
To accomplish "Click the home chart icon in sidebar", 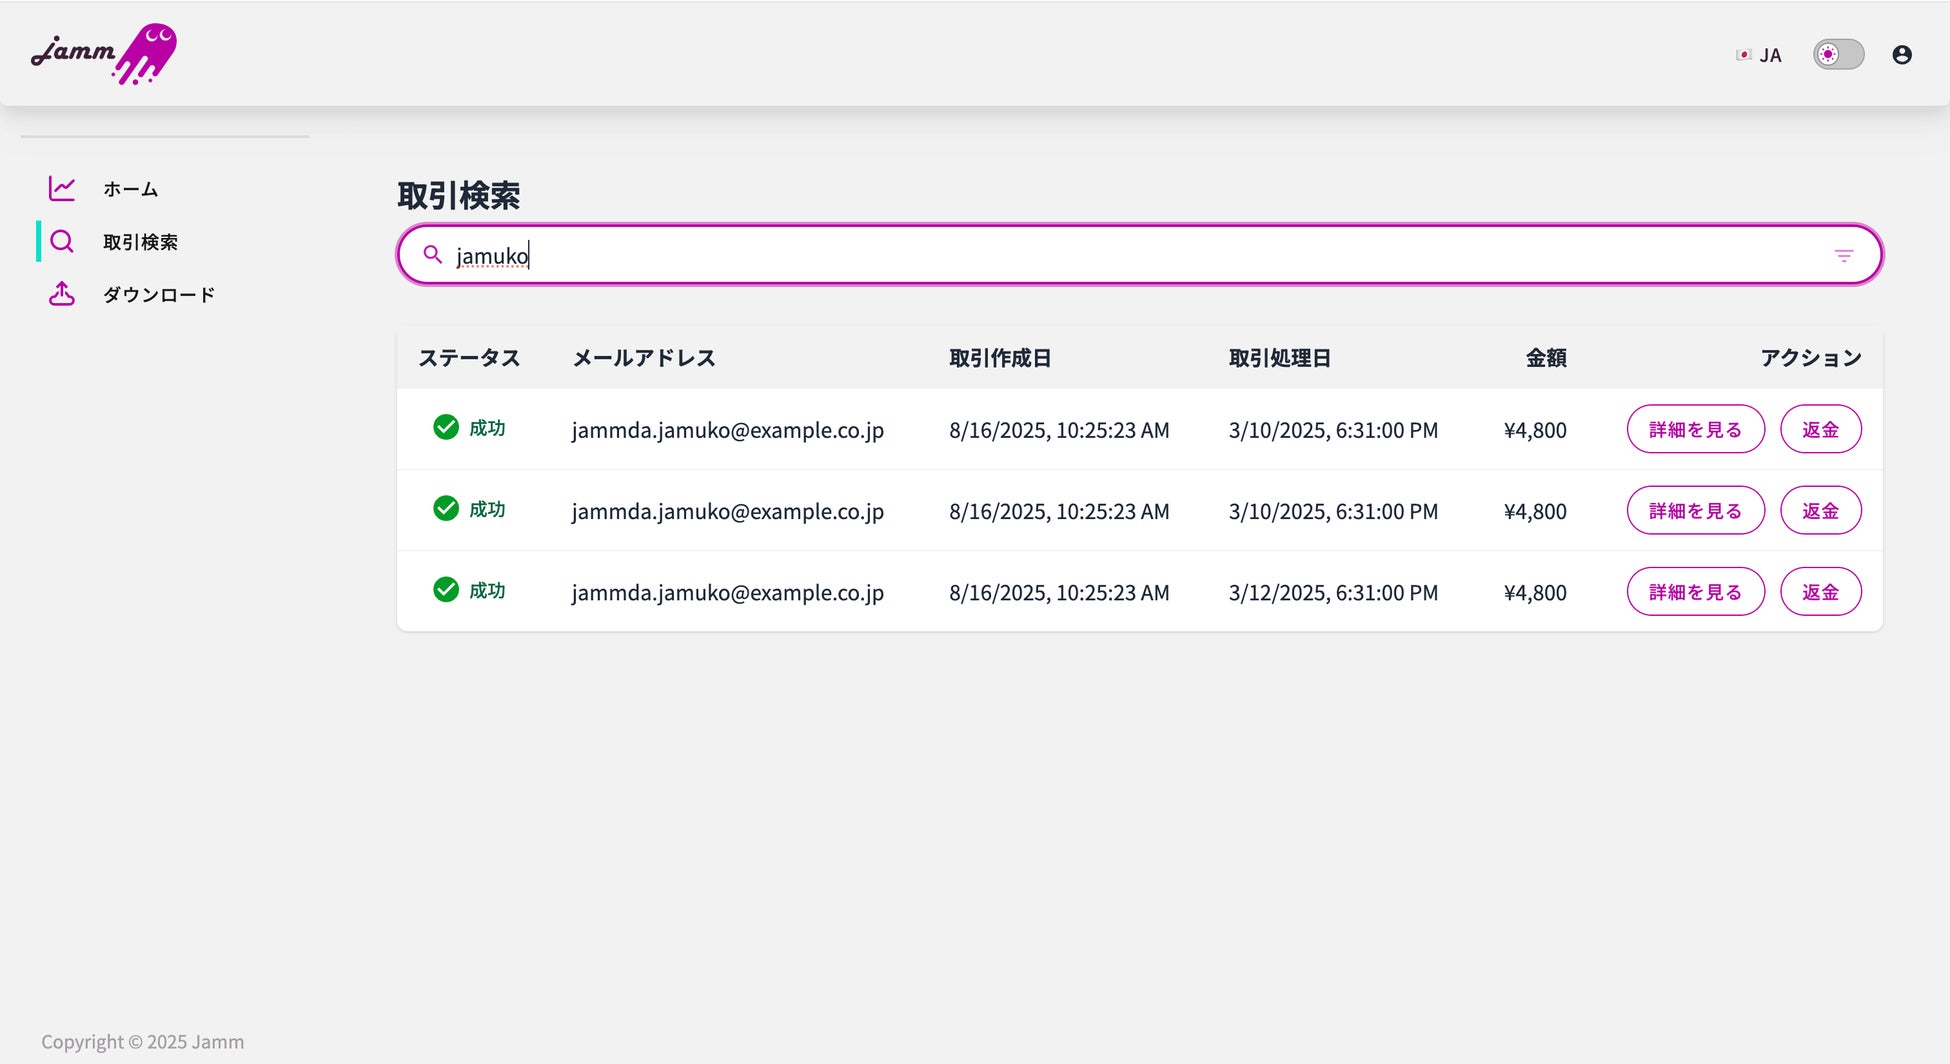I will (x=62, y=188).
